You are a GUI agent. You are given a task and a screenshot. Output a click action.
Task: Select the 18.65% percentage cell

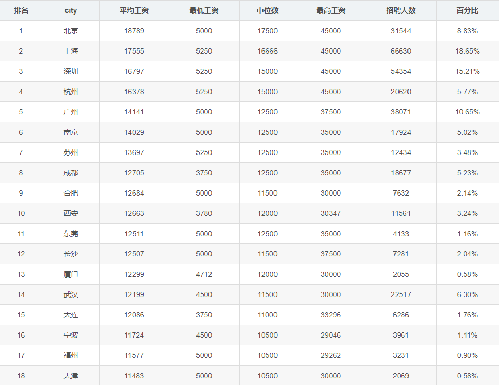467,51
